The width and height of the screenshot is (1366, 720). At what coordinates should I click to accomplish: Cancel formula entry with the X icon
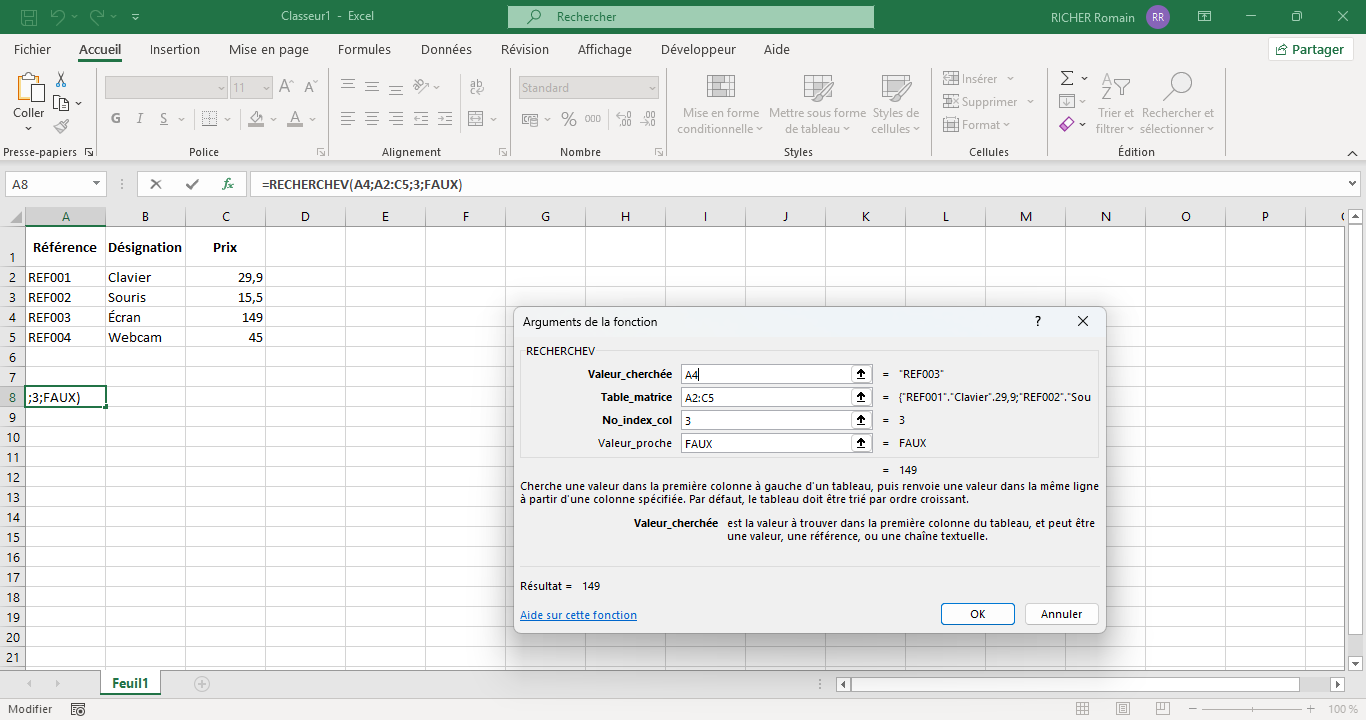click(x=156, y=184)
